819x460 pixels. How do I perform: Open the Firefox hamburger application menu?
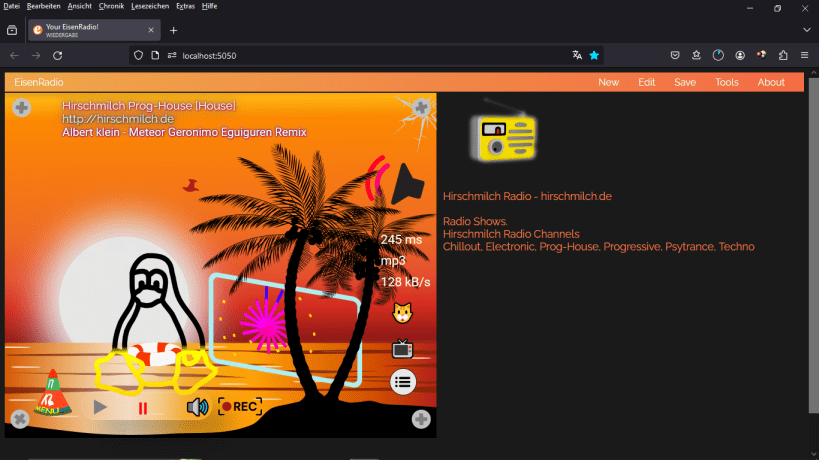pyautogui.click(x=804, y=55)
